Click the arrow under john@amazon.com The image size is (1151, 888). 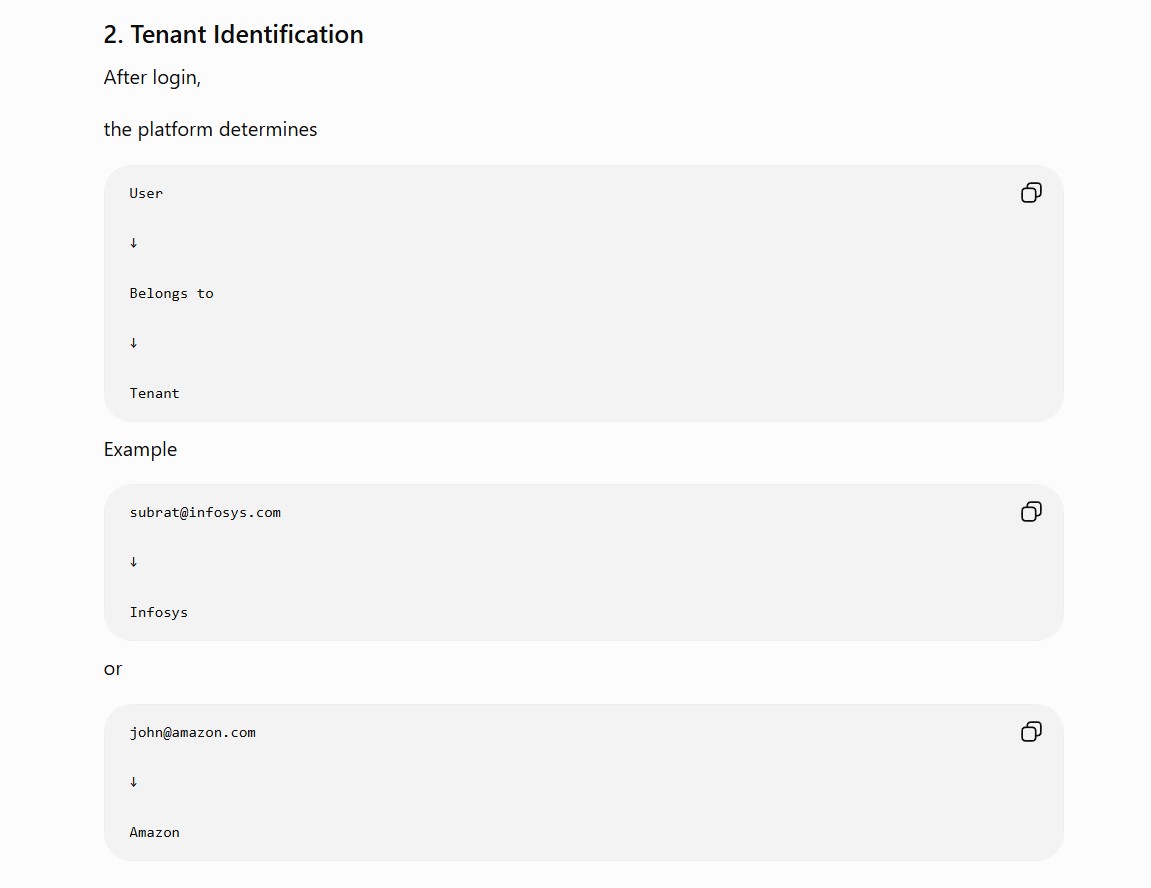click(134, 782)
